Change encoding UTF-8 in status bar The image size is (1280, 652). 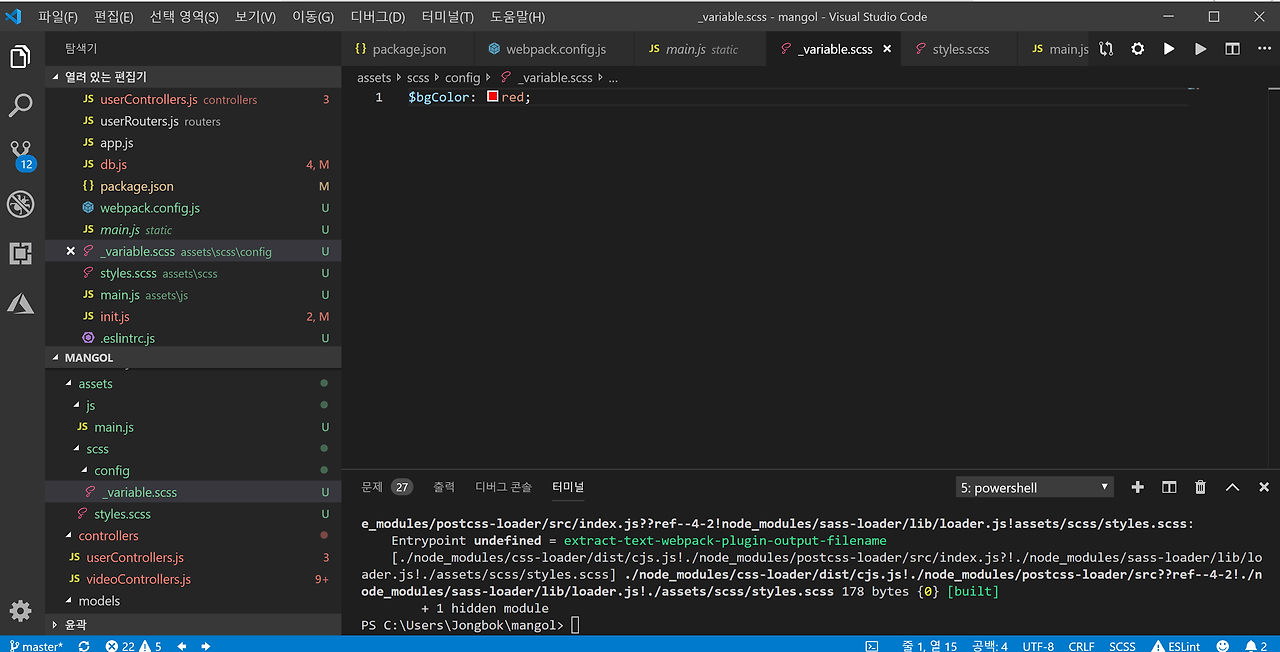tap(1038, 646)
